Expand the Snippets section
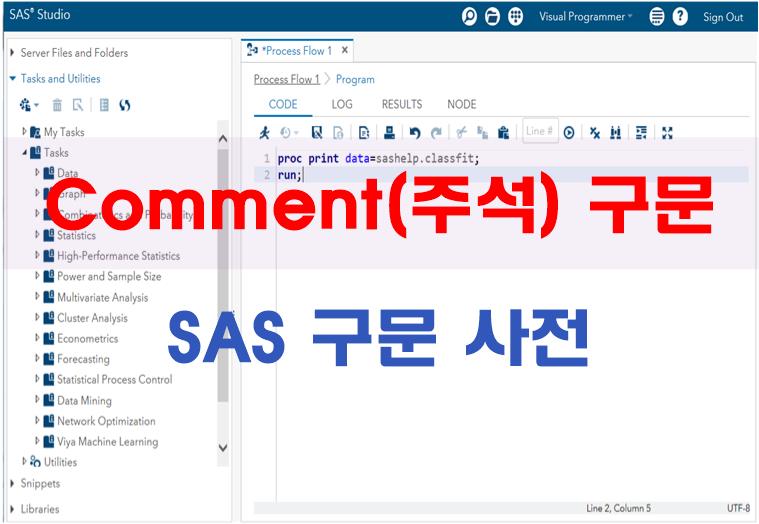 click(12, 483)
